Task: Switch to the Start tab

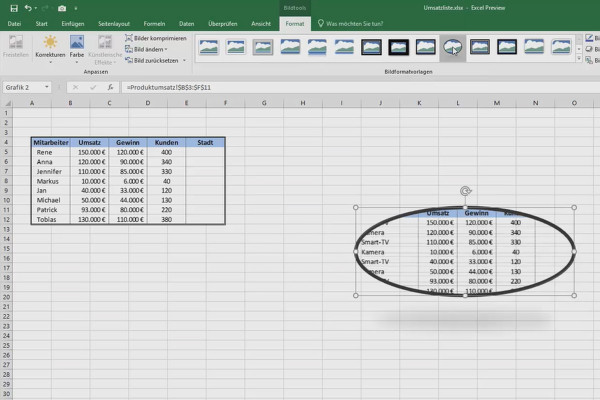Action: point(41,24)
